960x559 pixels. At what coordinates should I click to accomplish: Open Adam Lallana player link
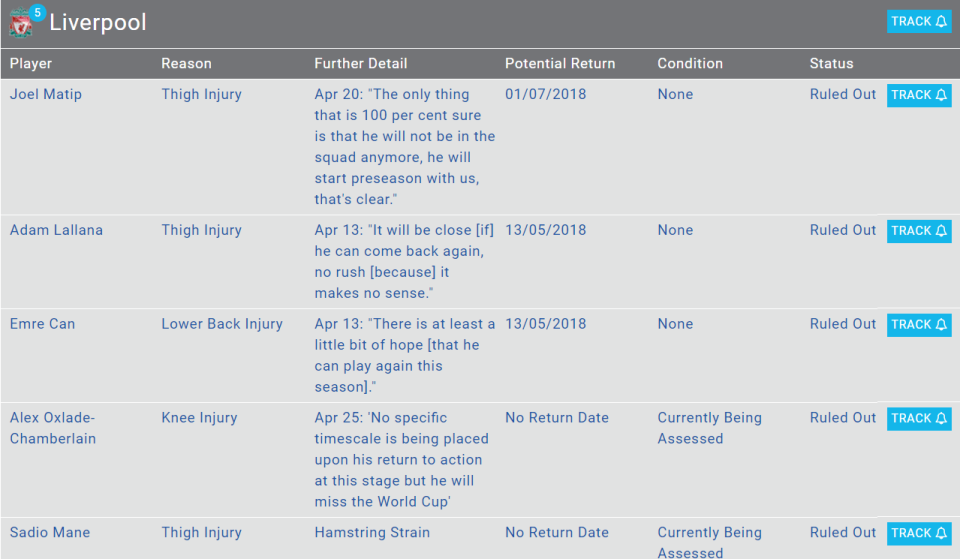pos(56,230)
